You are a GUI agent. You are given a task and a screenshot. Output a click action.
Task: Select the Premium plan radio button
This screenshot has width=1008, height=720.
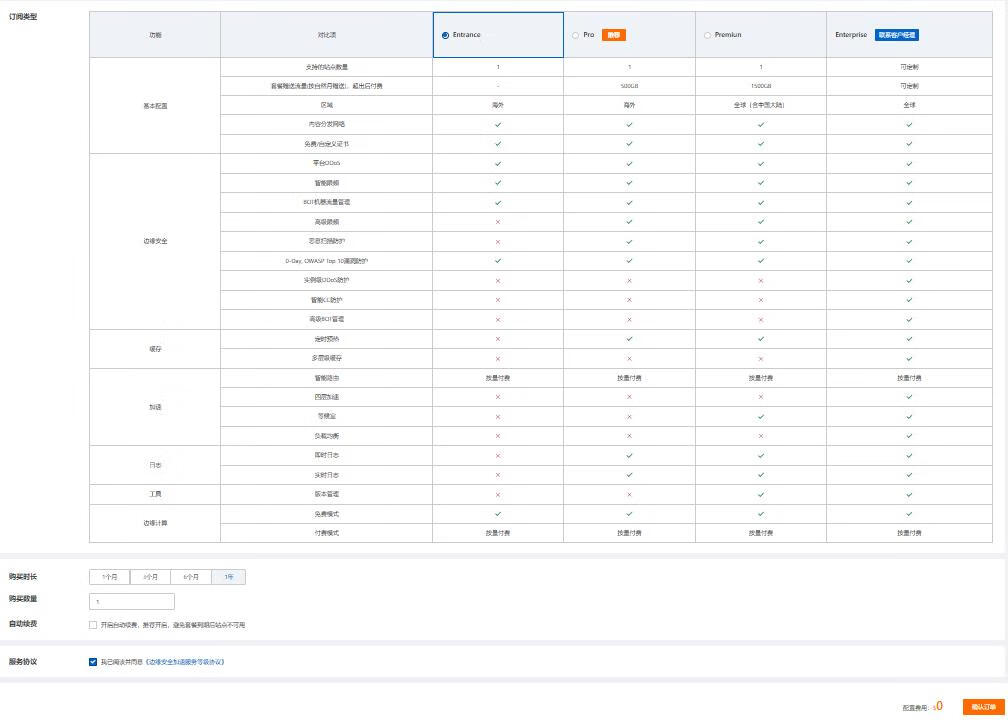click(707, 35)
